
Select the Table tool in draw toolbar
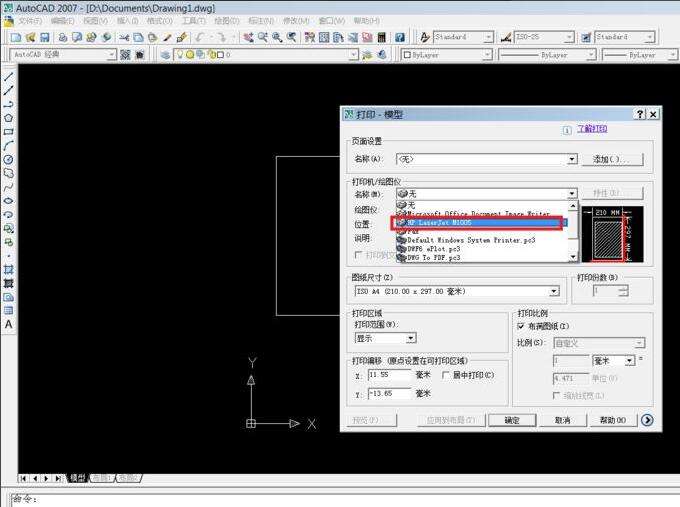[8, 311]
